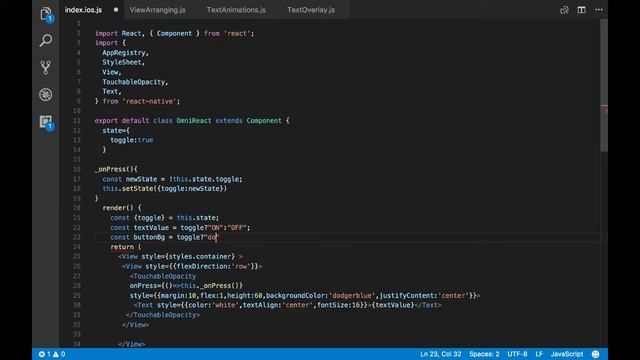640x360 pixels.
Task: Click '{textValue}' in the Text element
Action: (393, 305)
